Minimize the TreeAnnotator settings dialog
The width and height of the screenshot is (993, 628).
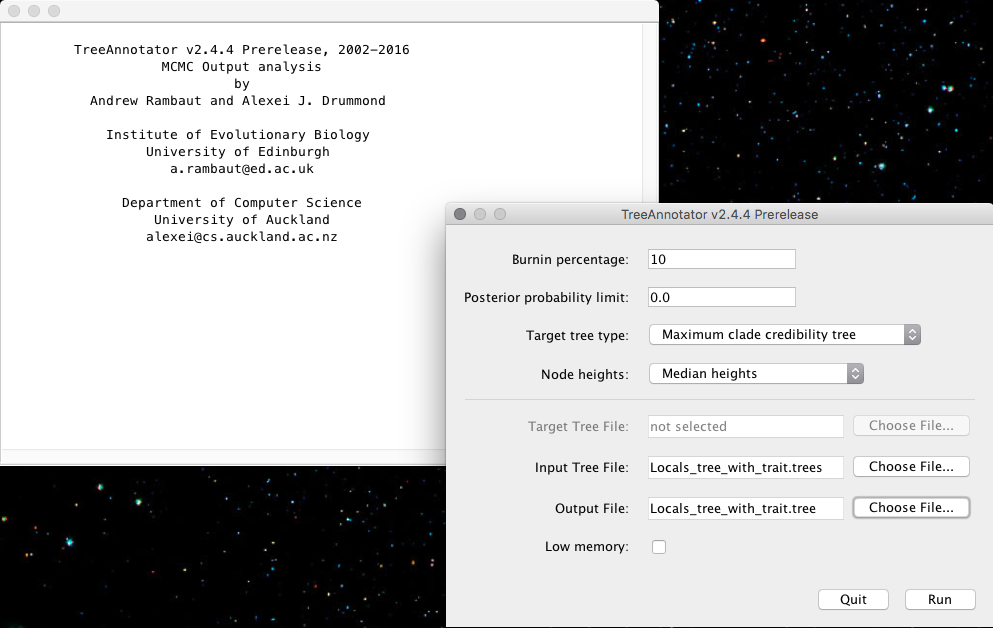point(480,214)
